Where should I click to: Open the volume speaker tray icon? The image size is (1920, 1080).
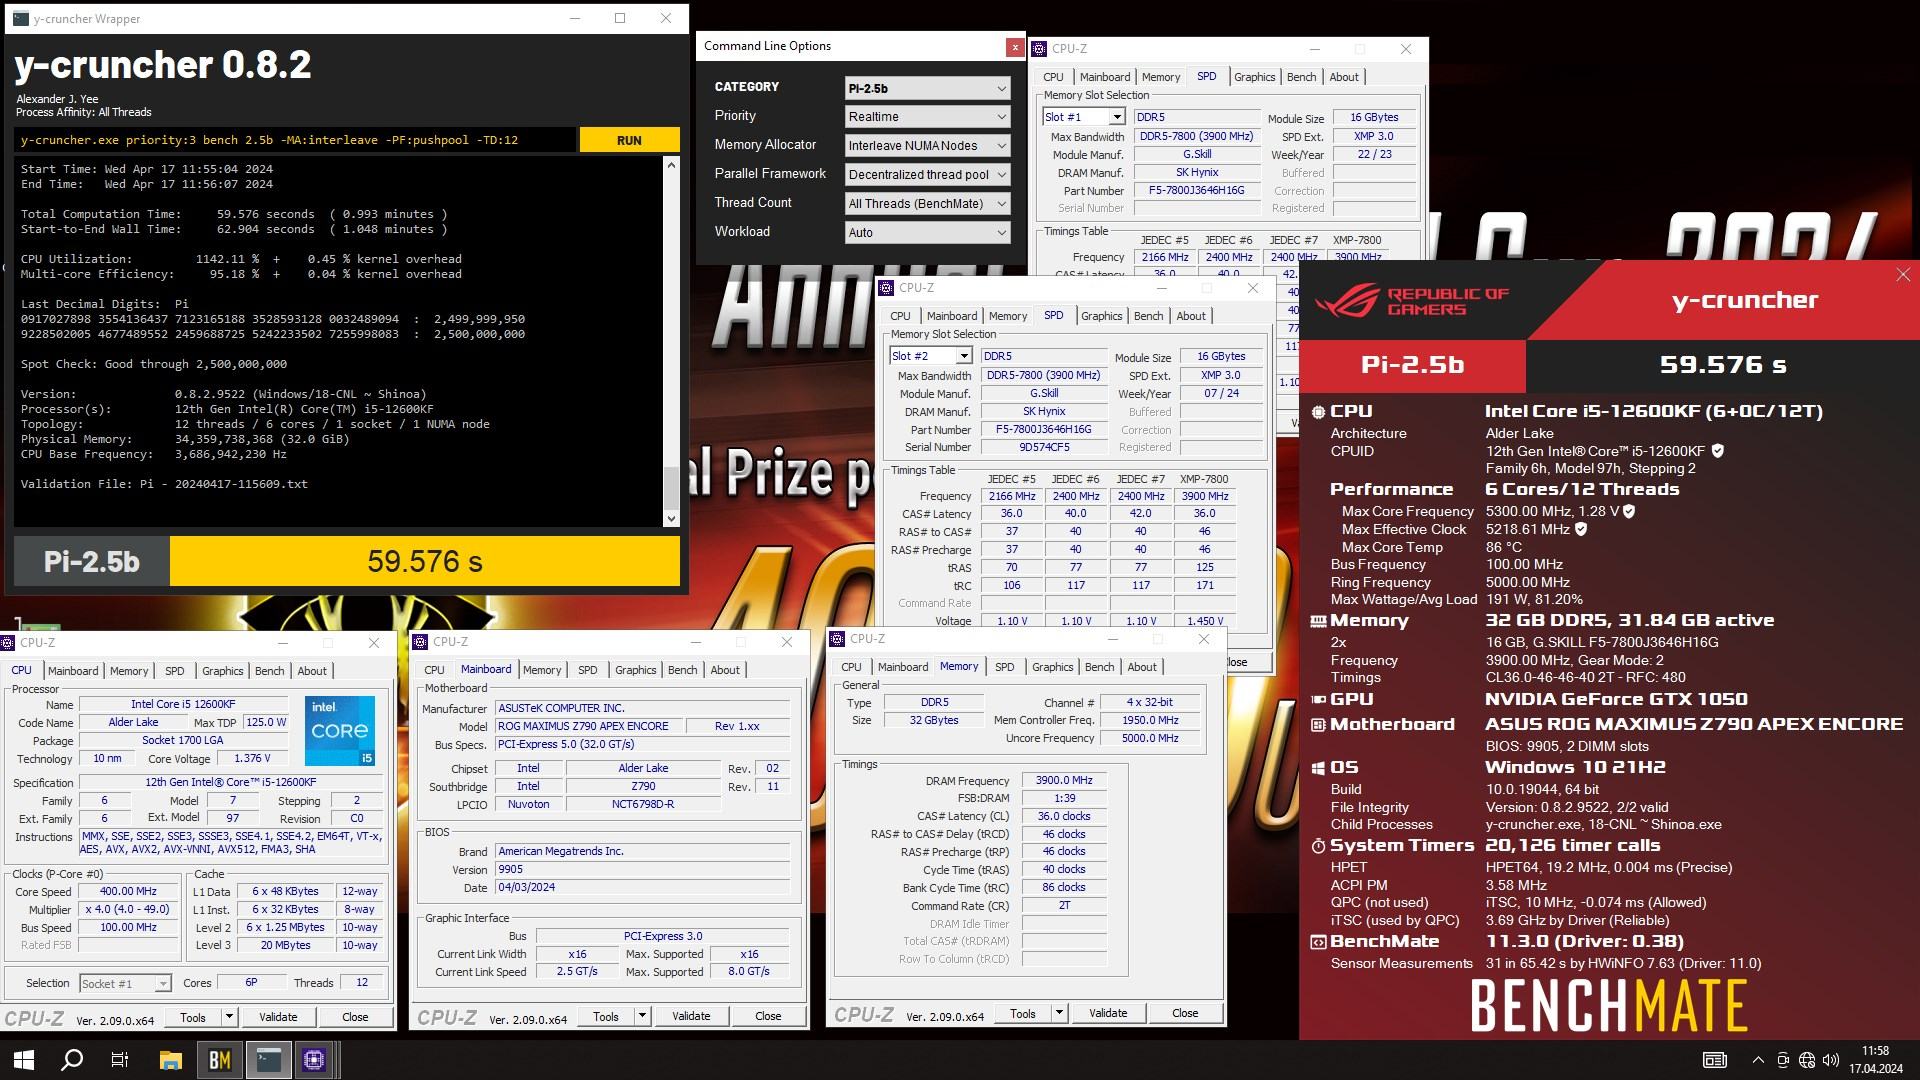pyautogui.click(x=1831, y=1060)
